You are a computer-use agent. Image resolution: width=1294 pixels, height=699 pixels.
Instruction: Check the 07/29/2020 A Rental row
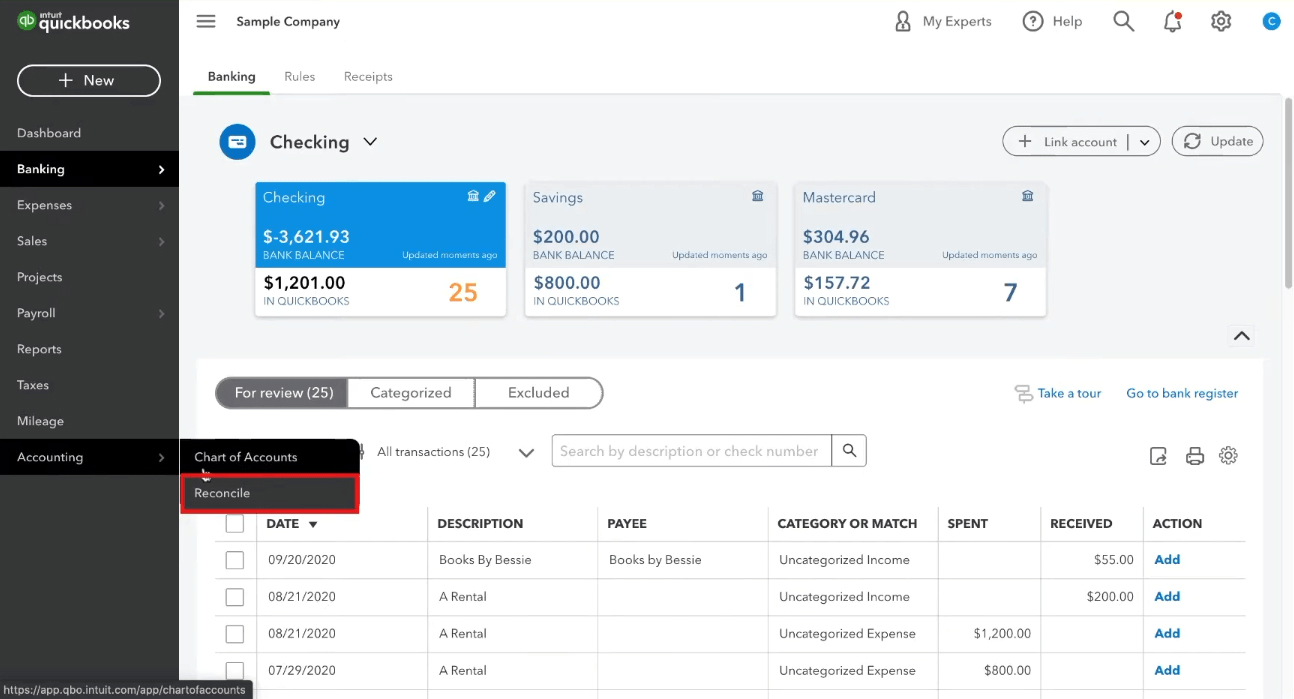[x=235, y=670]
